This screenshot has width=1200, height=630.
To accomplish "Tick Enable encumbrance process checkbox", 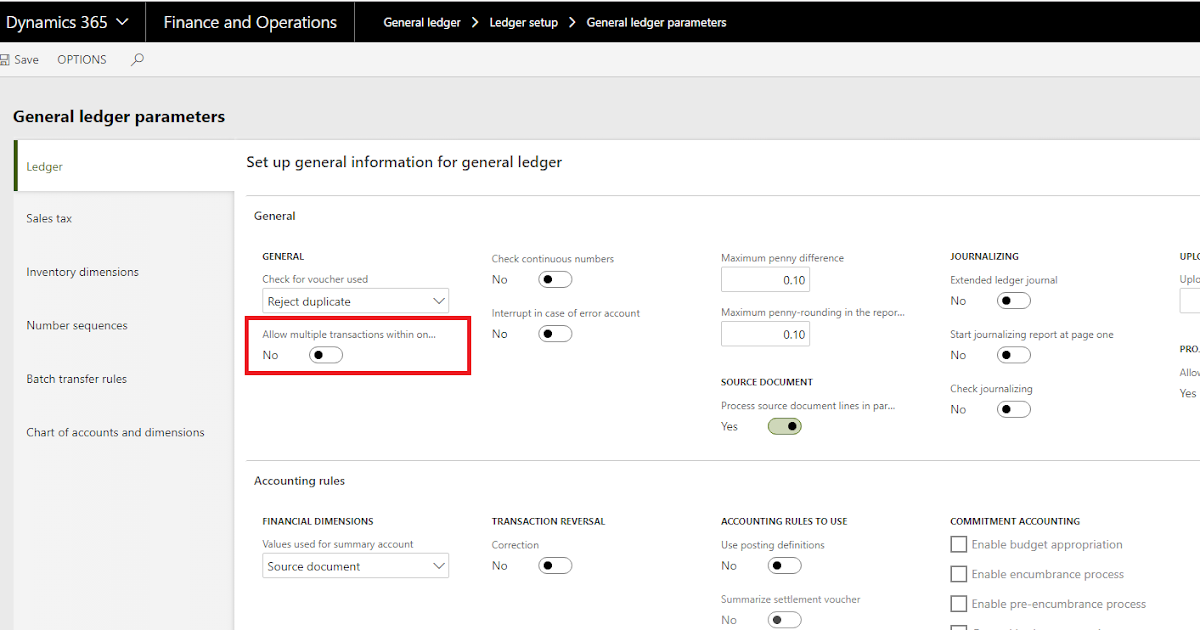I will [959, 574].
